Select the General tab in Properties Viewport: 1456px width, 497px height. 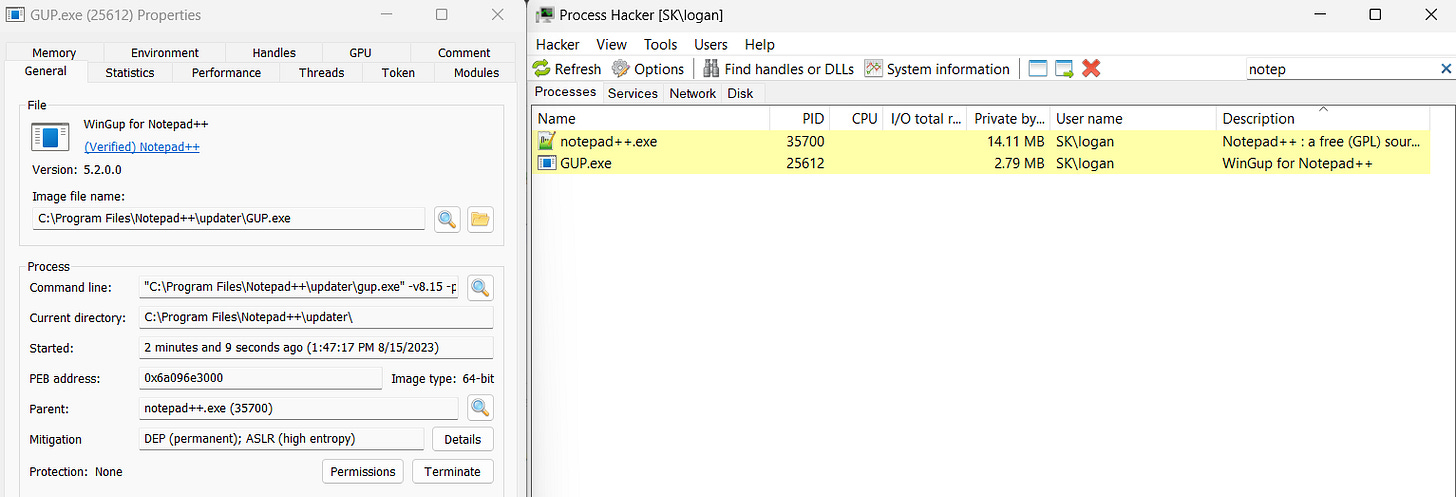click(46, 71)
